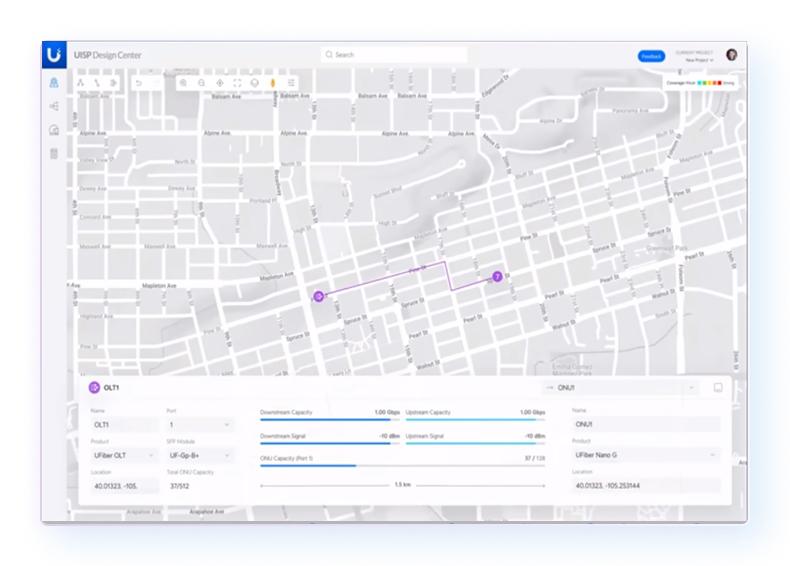Click the Upstream Signal bar
The height and width of the screenshot is (566, 790).
click(x=475, y=444)
